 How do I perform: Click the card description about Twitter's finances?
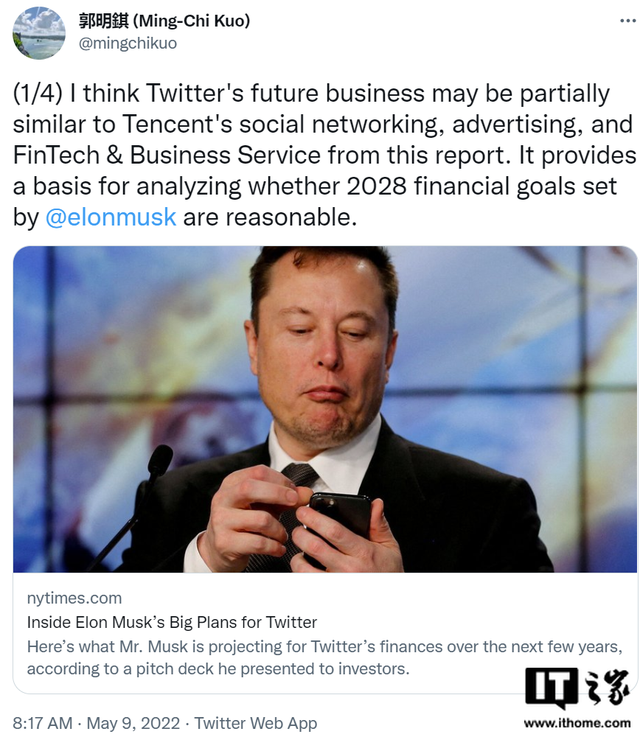click(325, 658)
